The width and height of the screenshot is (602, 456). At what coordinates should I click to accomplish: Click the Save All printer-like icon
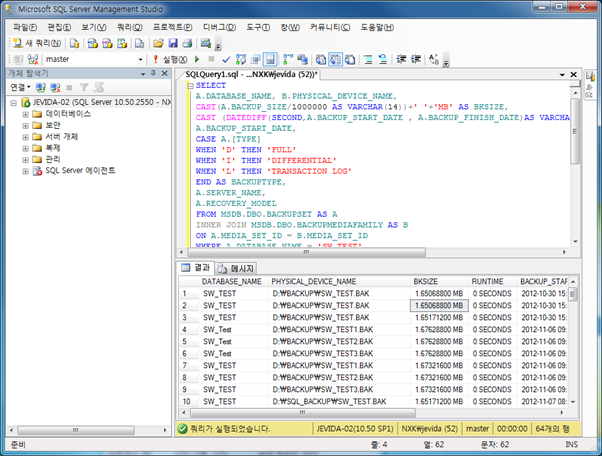[x=187, y=43]
